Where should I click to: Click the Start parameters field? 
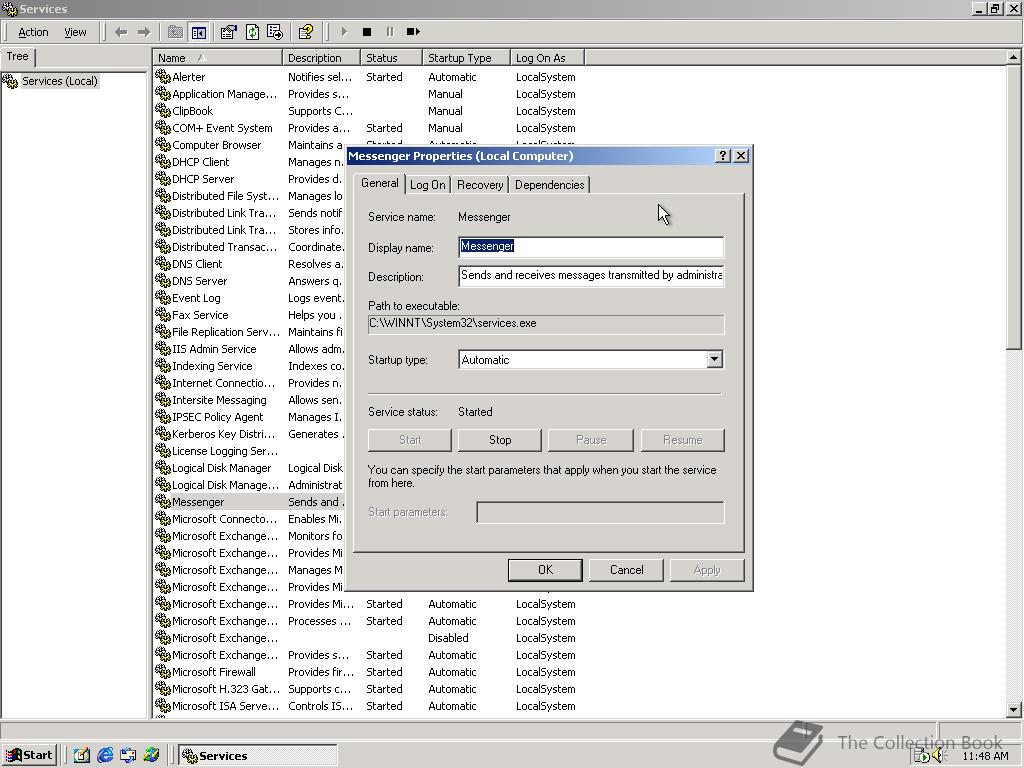(600, 513)
